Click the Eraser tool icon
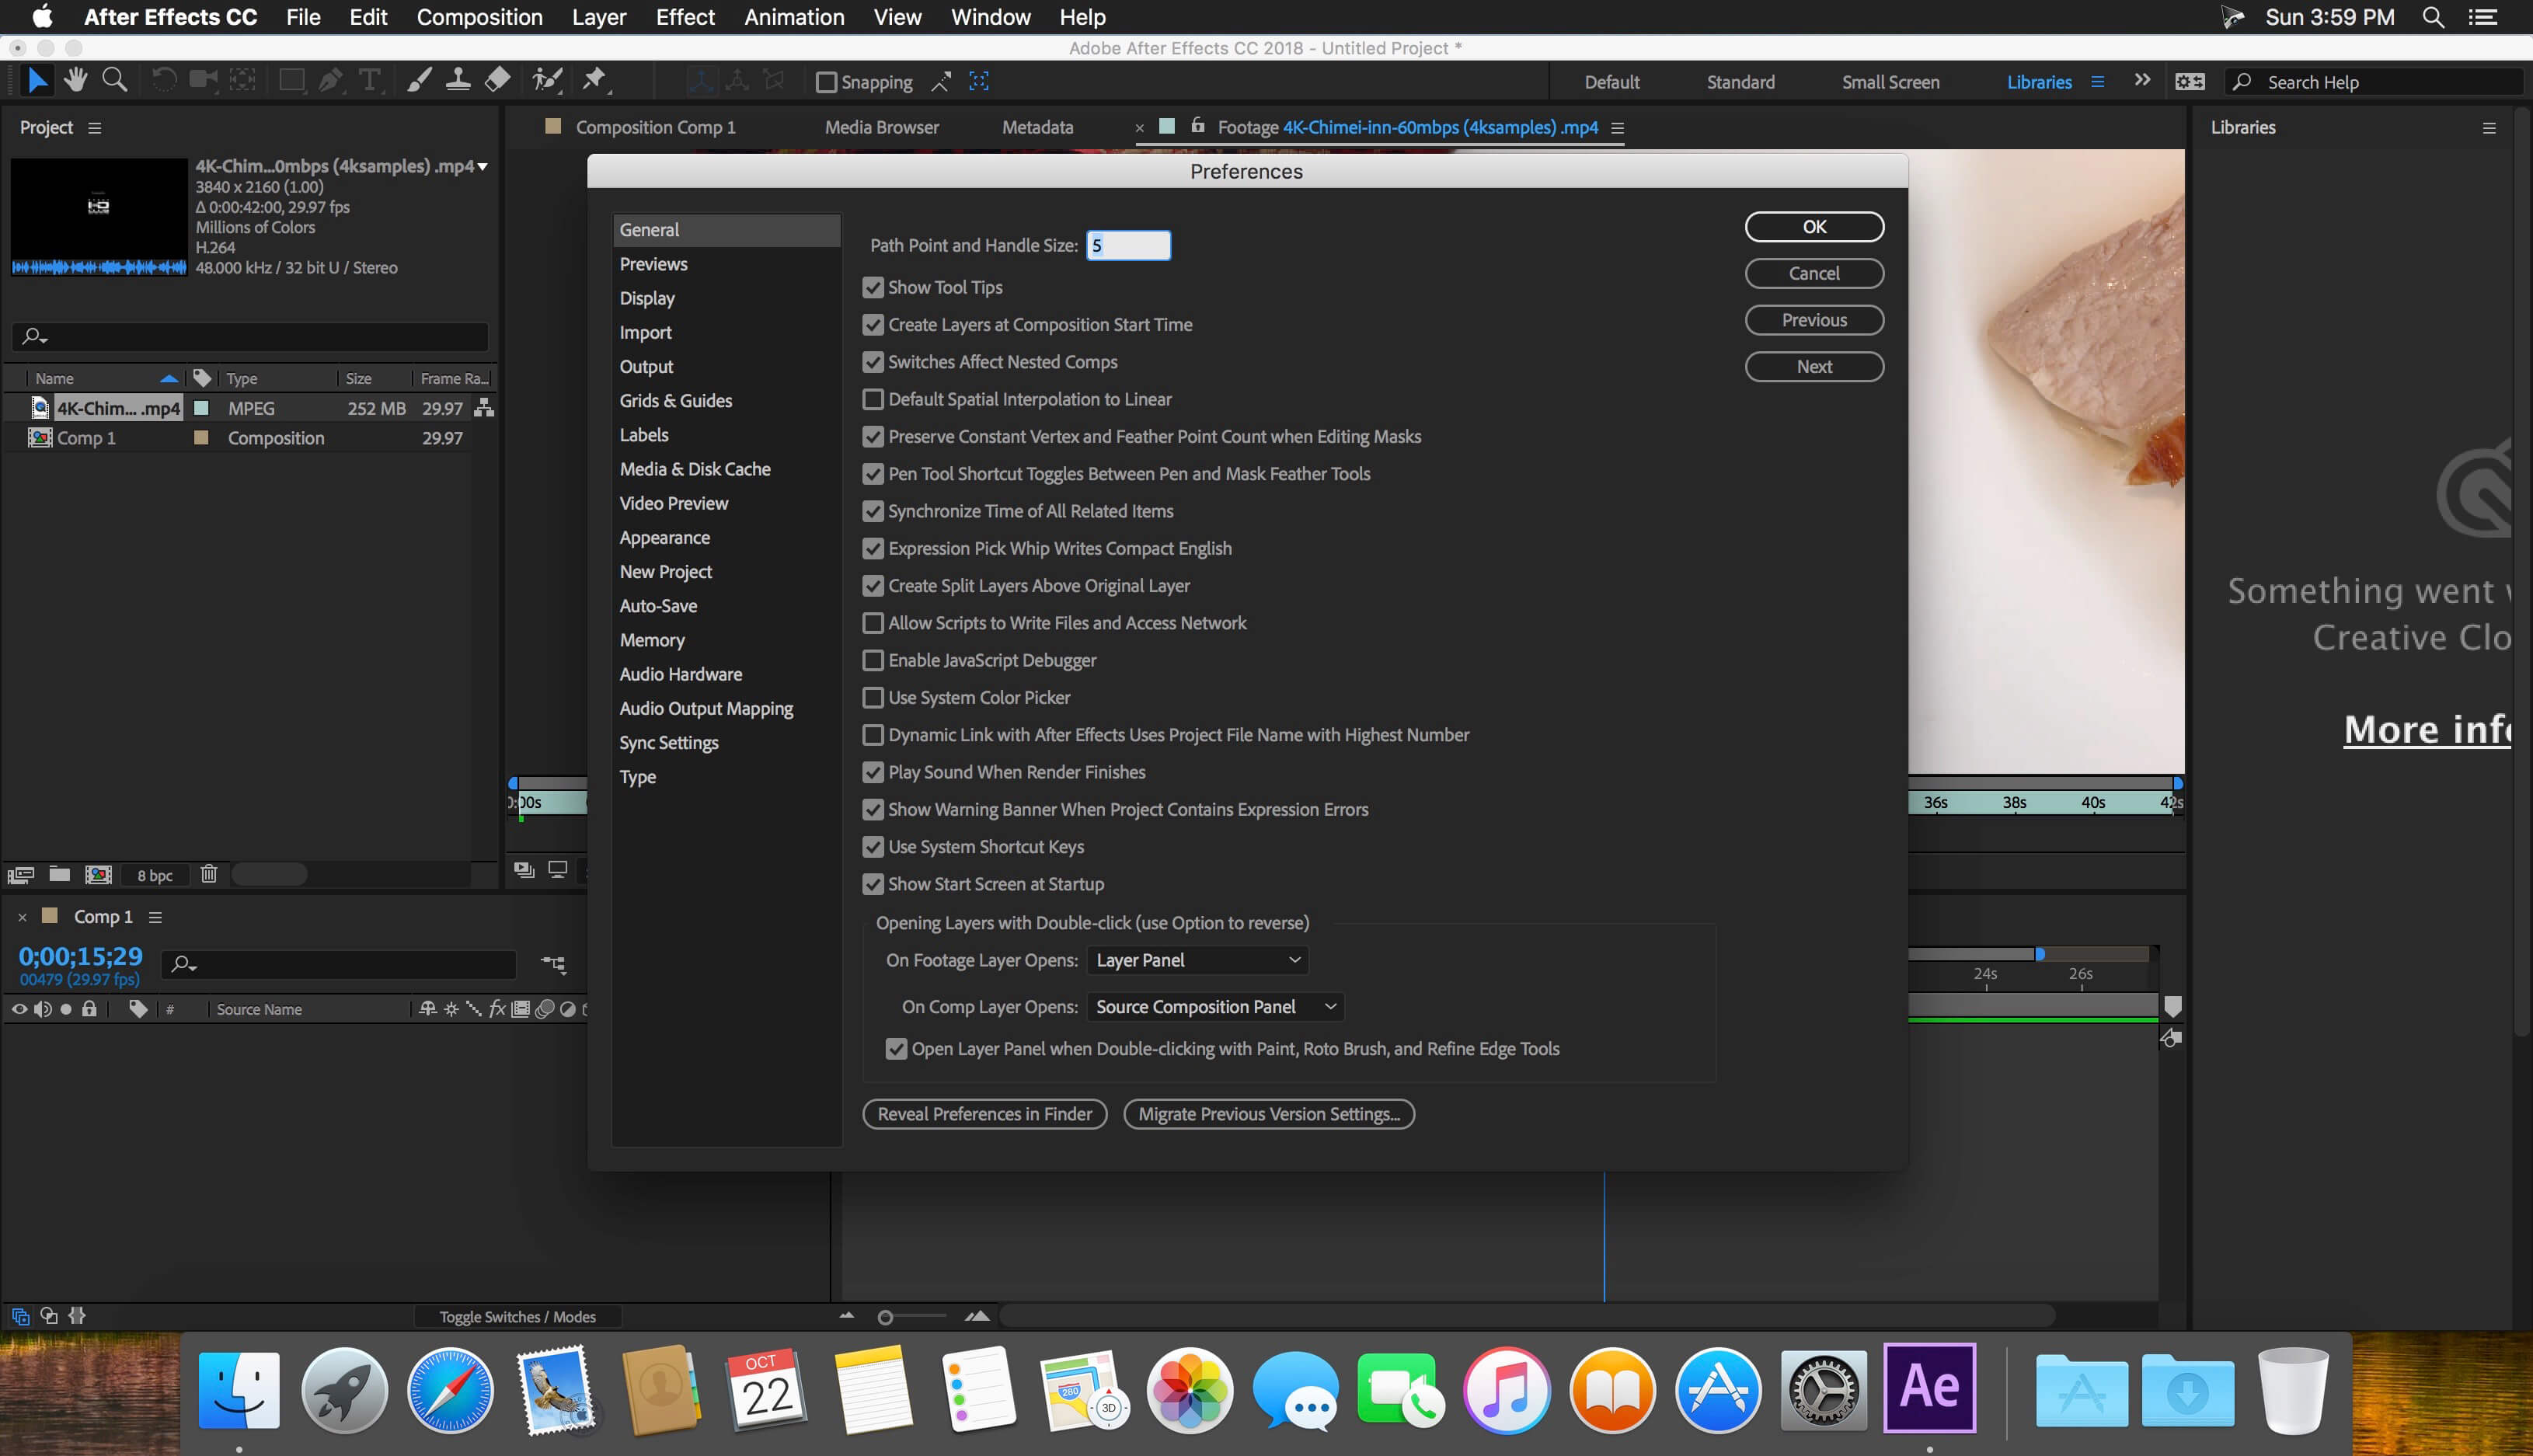Screen dimensions: 2533x1456 click(x=500, y=82)
